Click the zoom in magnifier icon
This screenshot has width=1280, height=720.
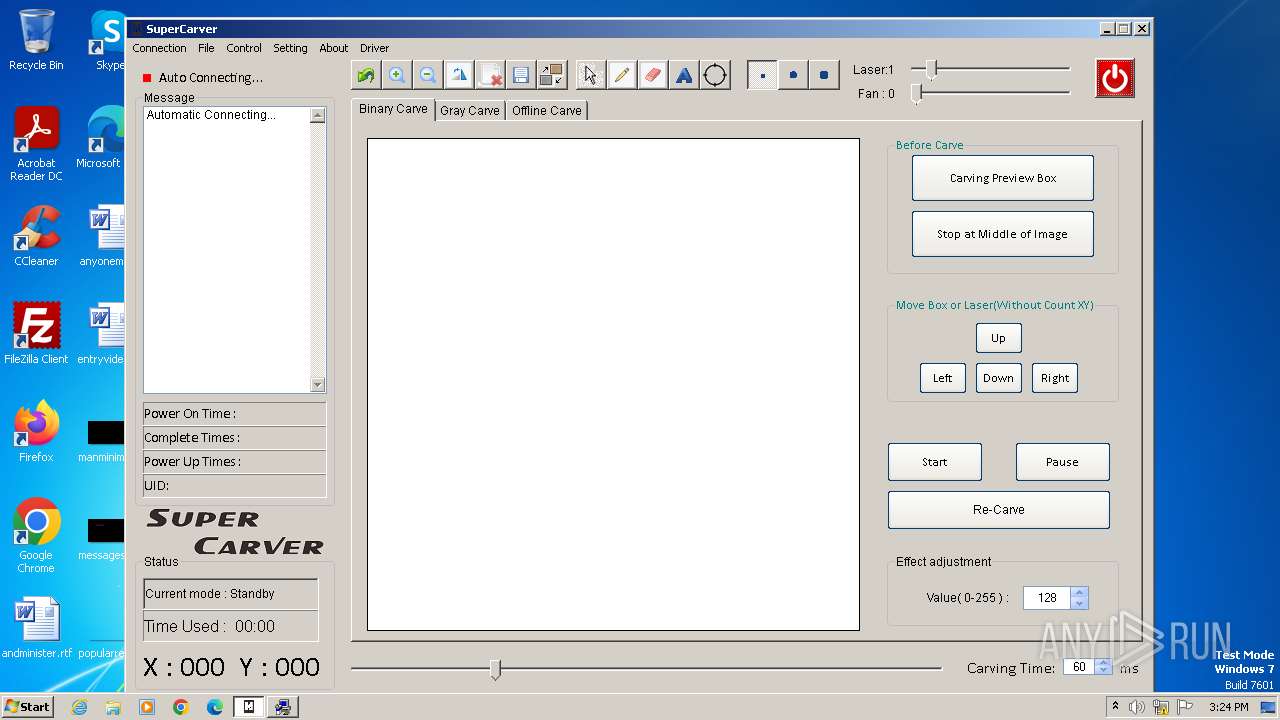pyautogui.click(x=397, y=75)
